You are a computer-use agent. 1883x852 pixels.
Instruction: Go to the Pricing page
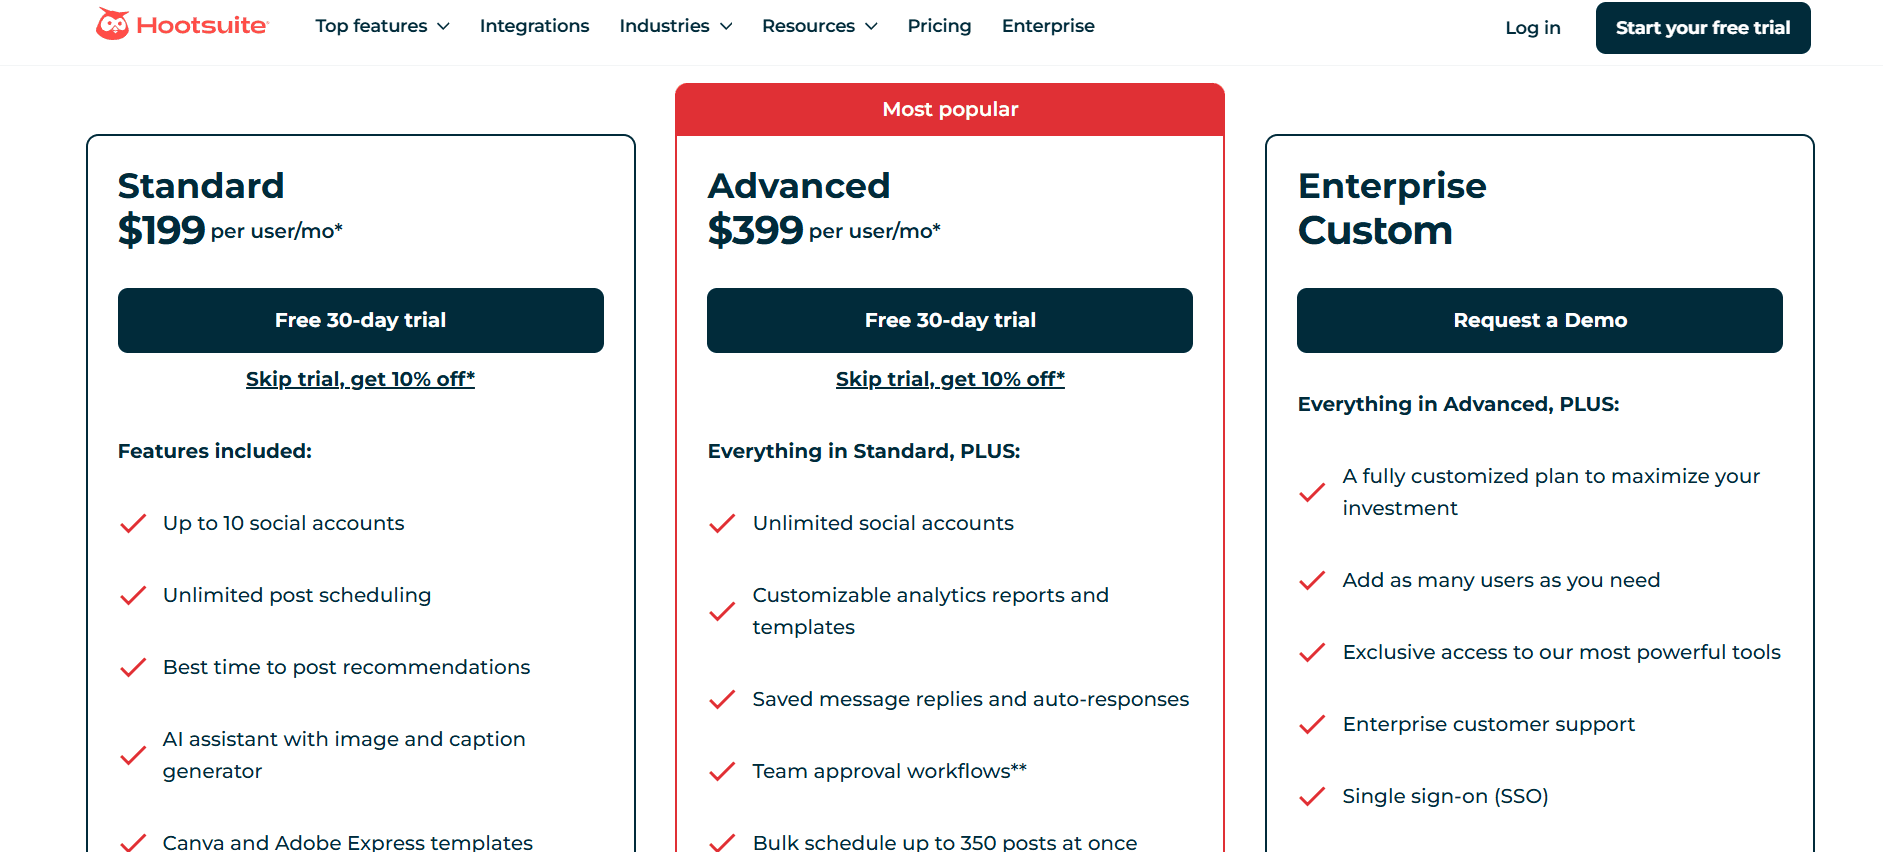click(939, 26)
